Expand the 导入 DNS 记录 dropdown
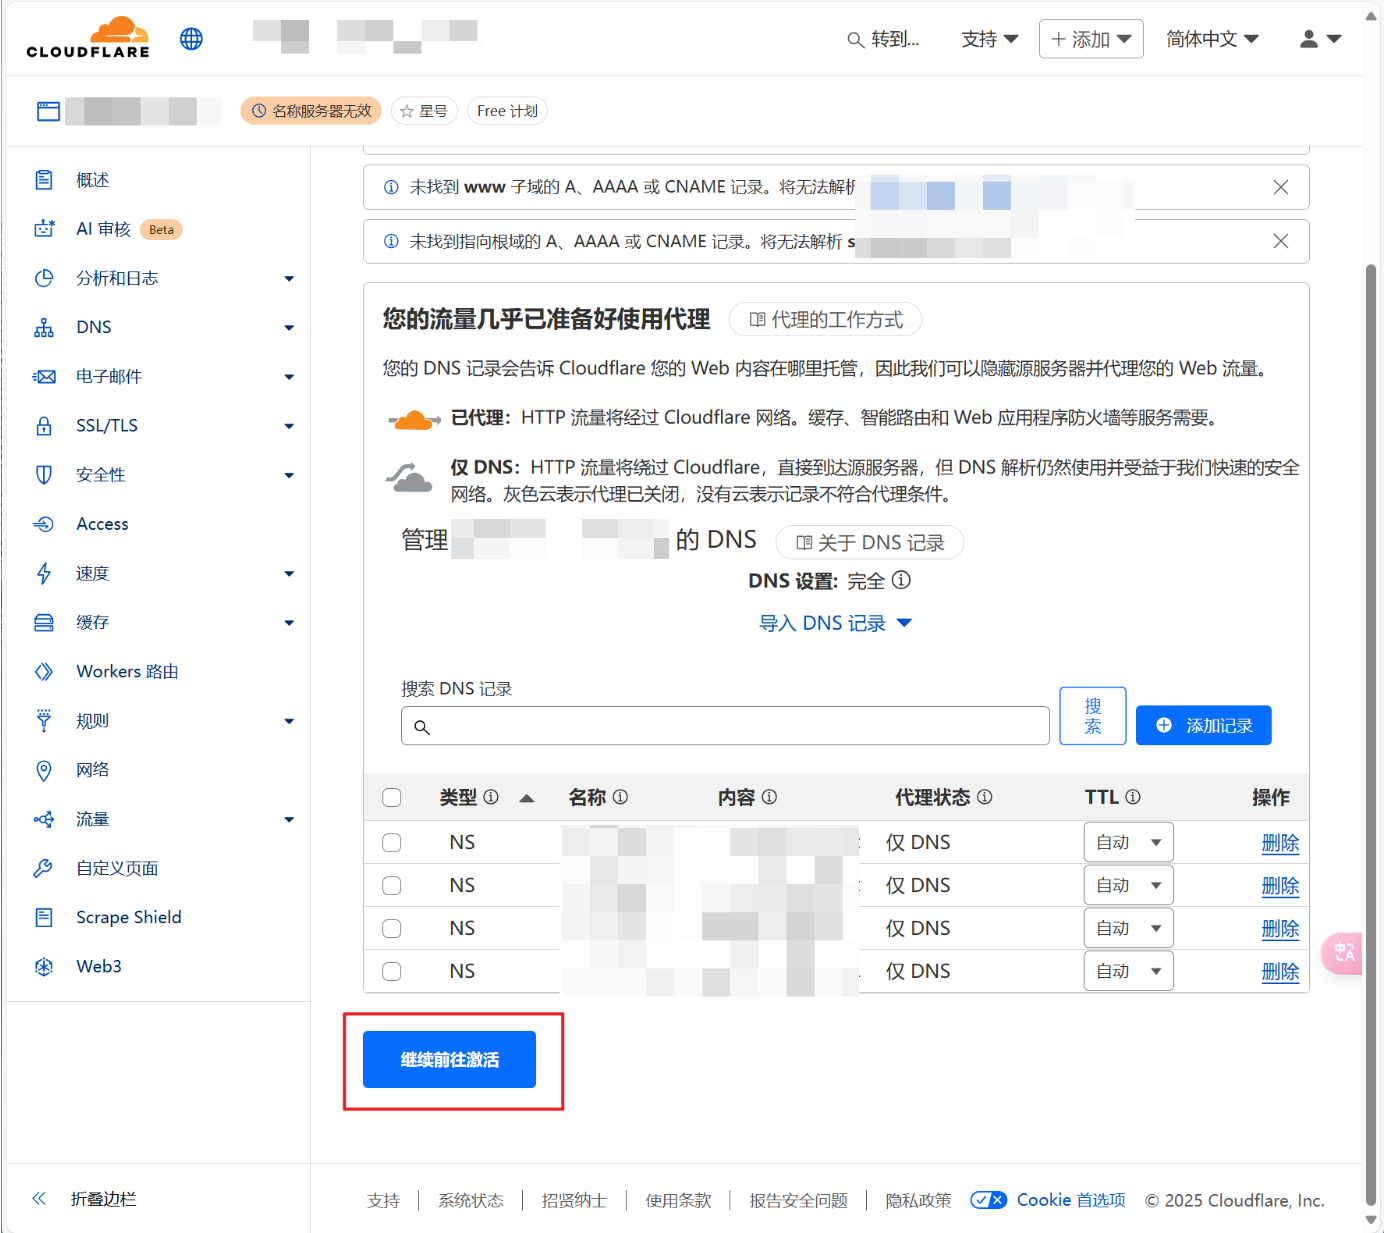 [x=835, y=623]
